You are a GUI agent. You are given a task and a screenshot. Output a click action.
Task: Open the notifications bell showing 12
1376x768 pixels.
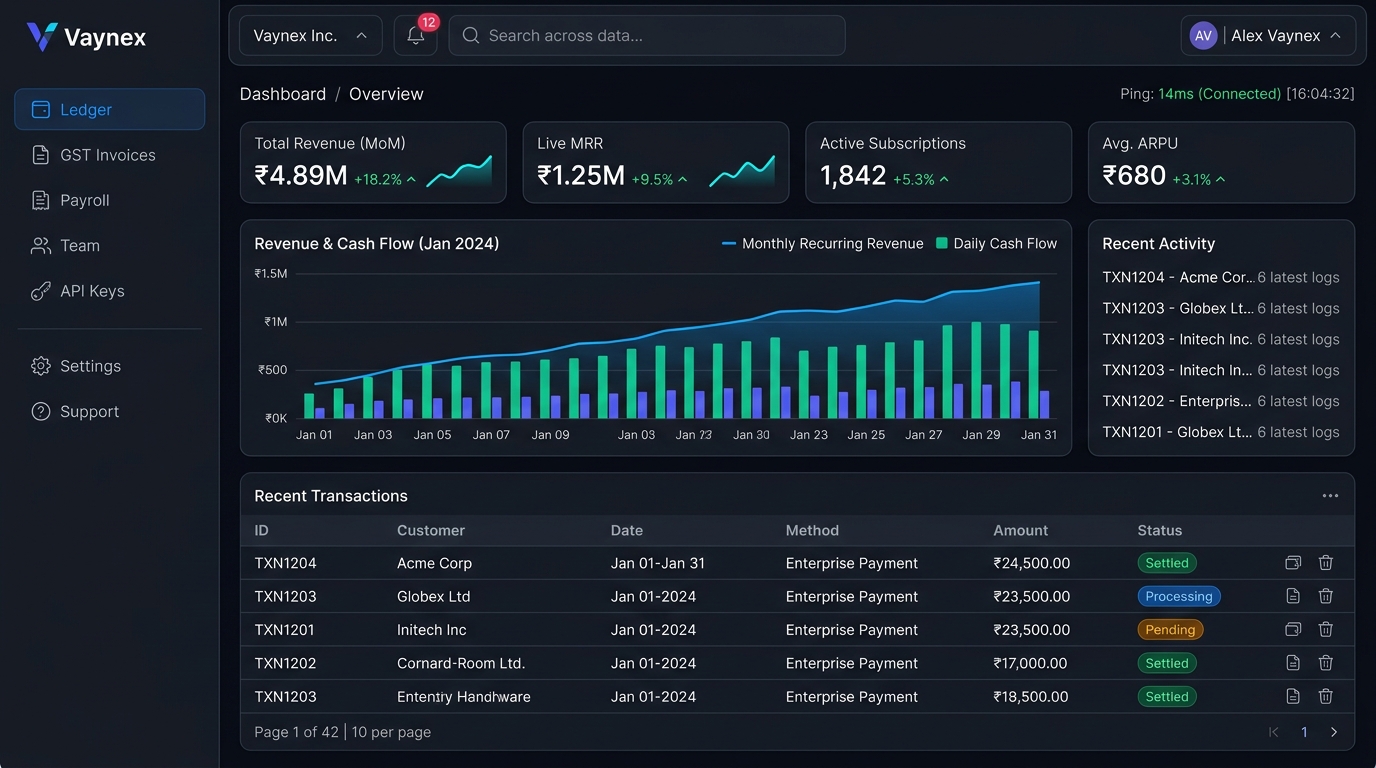[x=416, y=36]
